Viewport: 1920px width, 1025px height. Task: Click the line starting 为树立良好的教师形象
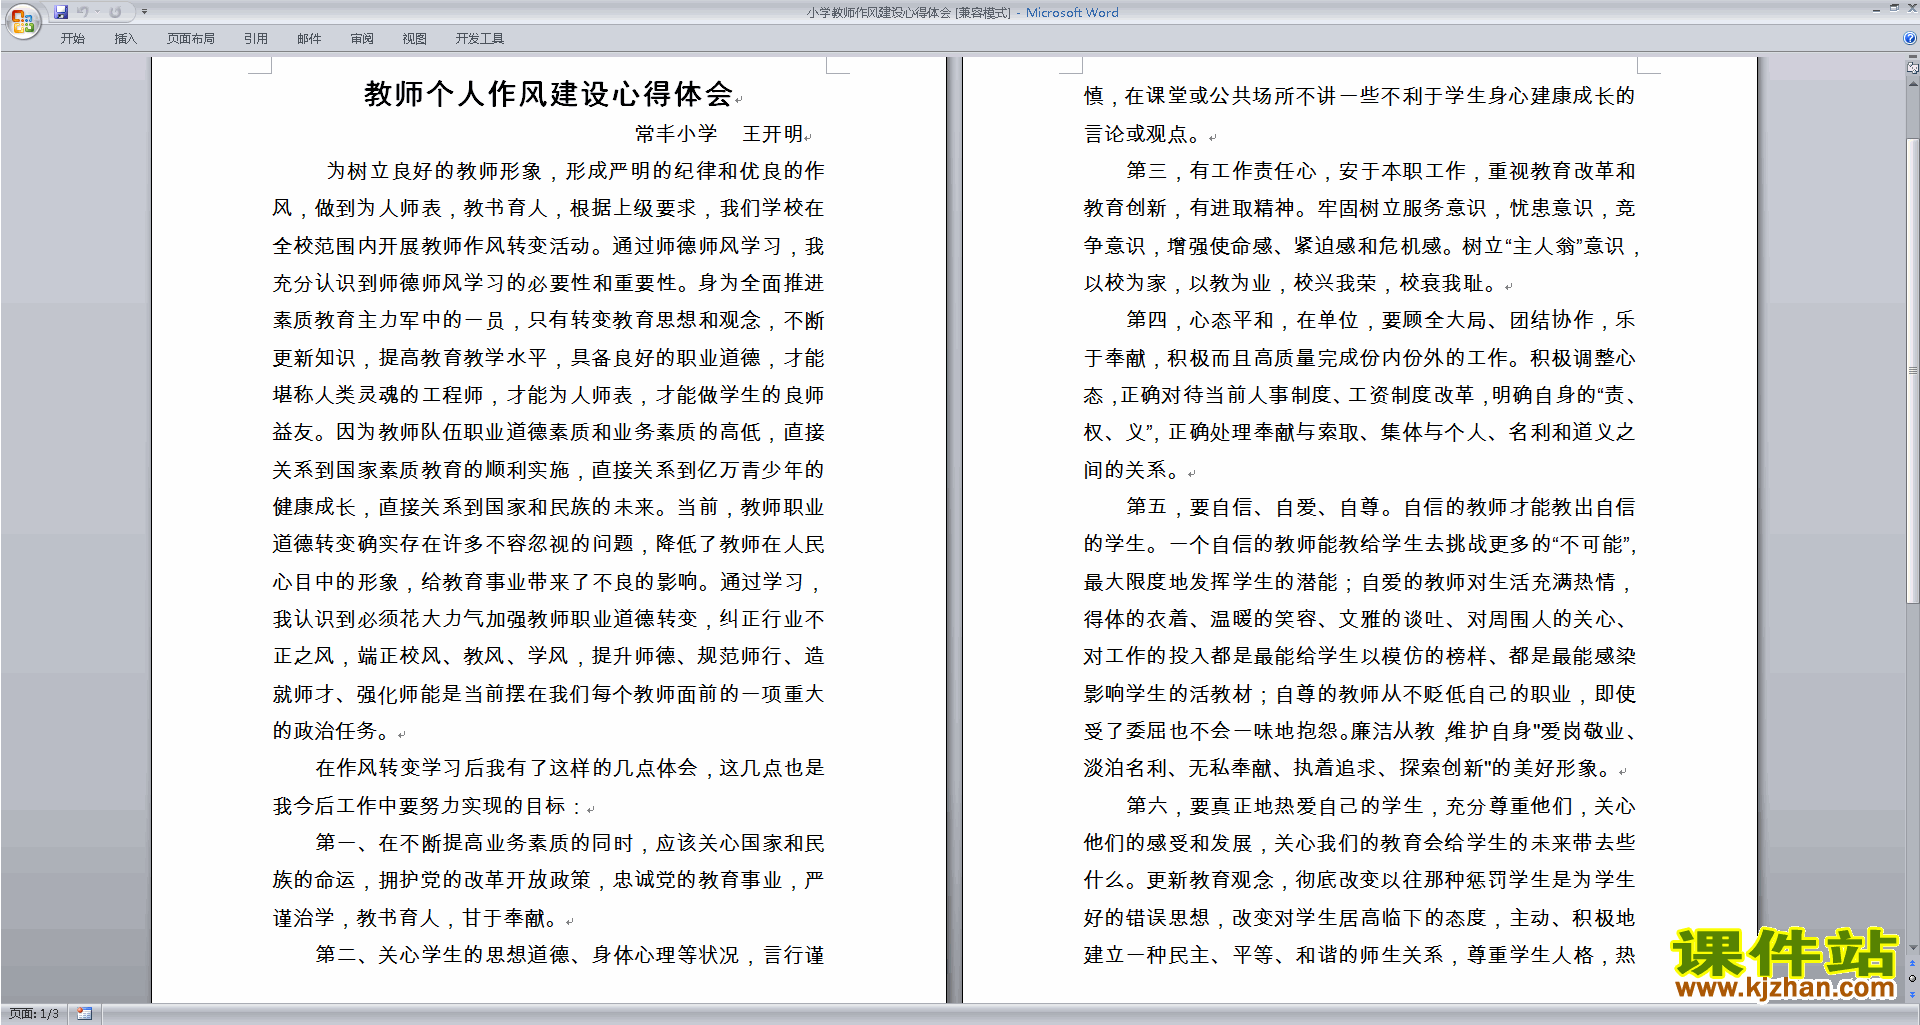tap(575, 171)
